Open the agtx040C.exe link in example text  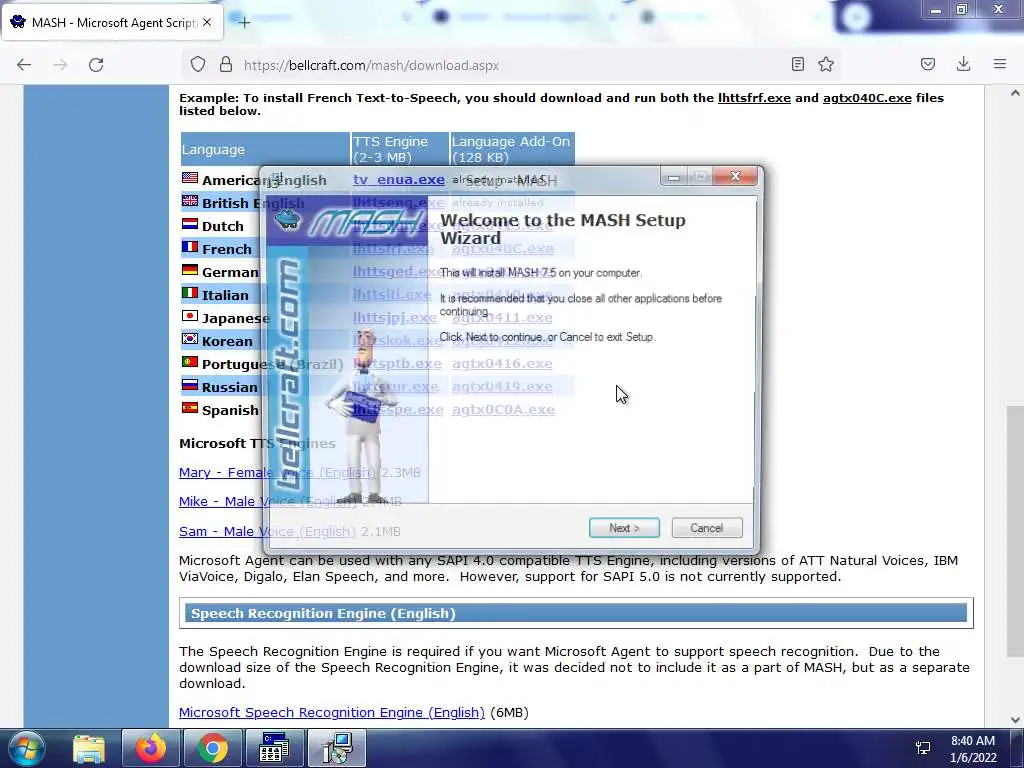click(867, 98)
